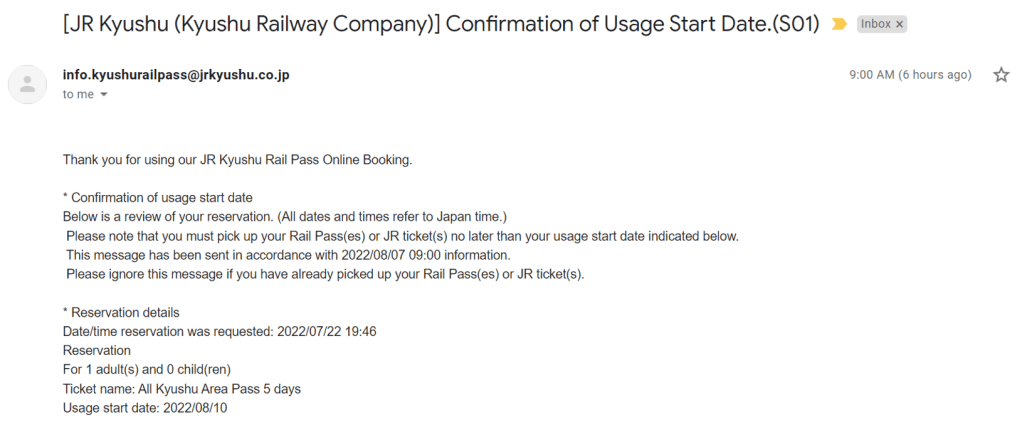Click the "This message has been sent" line
This screenshot has width=1022, height=432.
click(x=288, y=255)
